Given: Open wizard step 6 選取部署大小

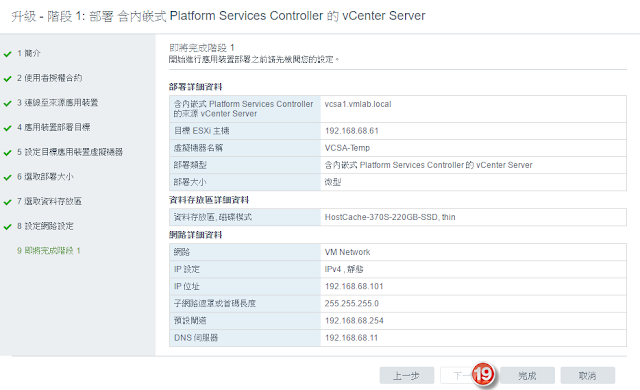Looking at the screenshot, I should coord(45,177).
